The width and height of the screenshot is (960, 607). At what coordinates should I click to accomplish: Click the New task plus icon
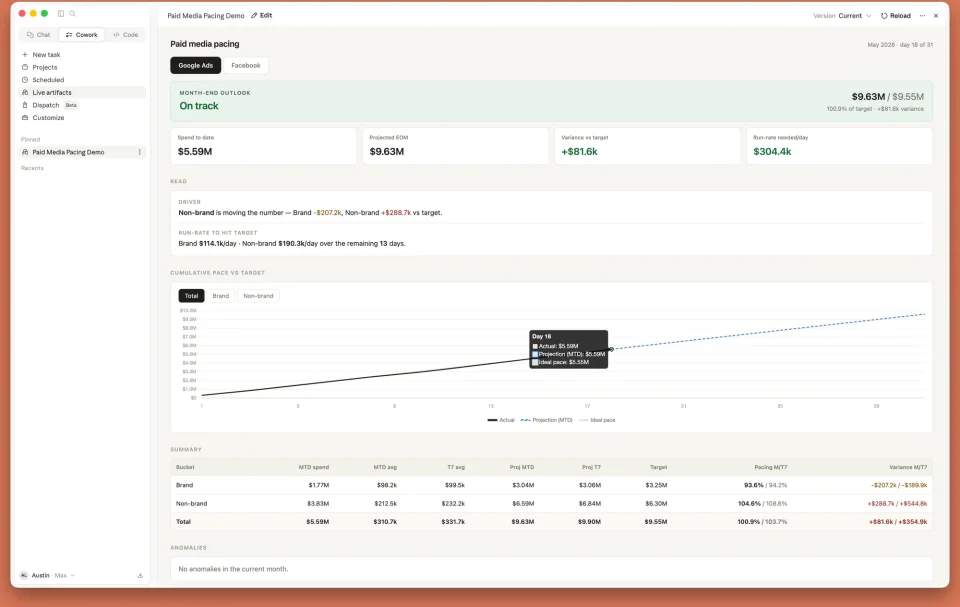25,55
